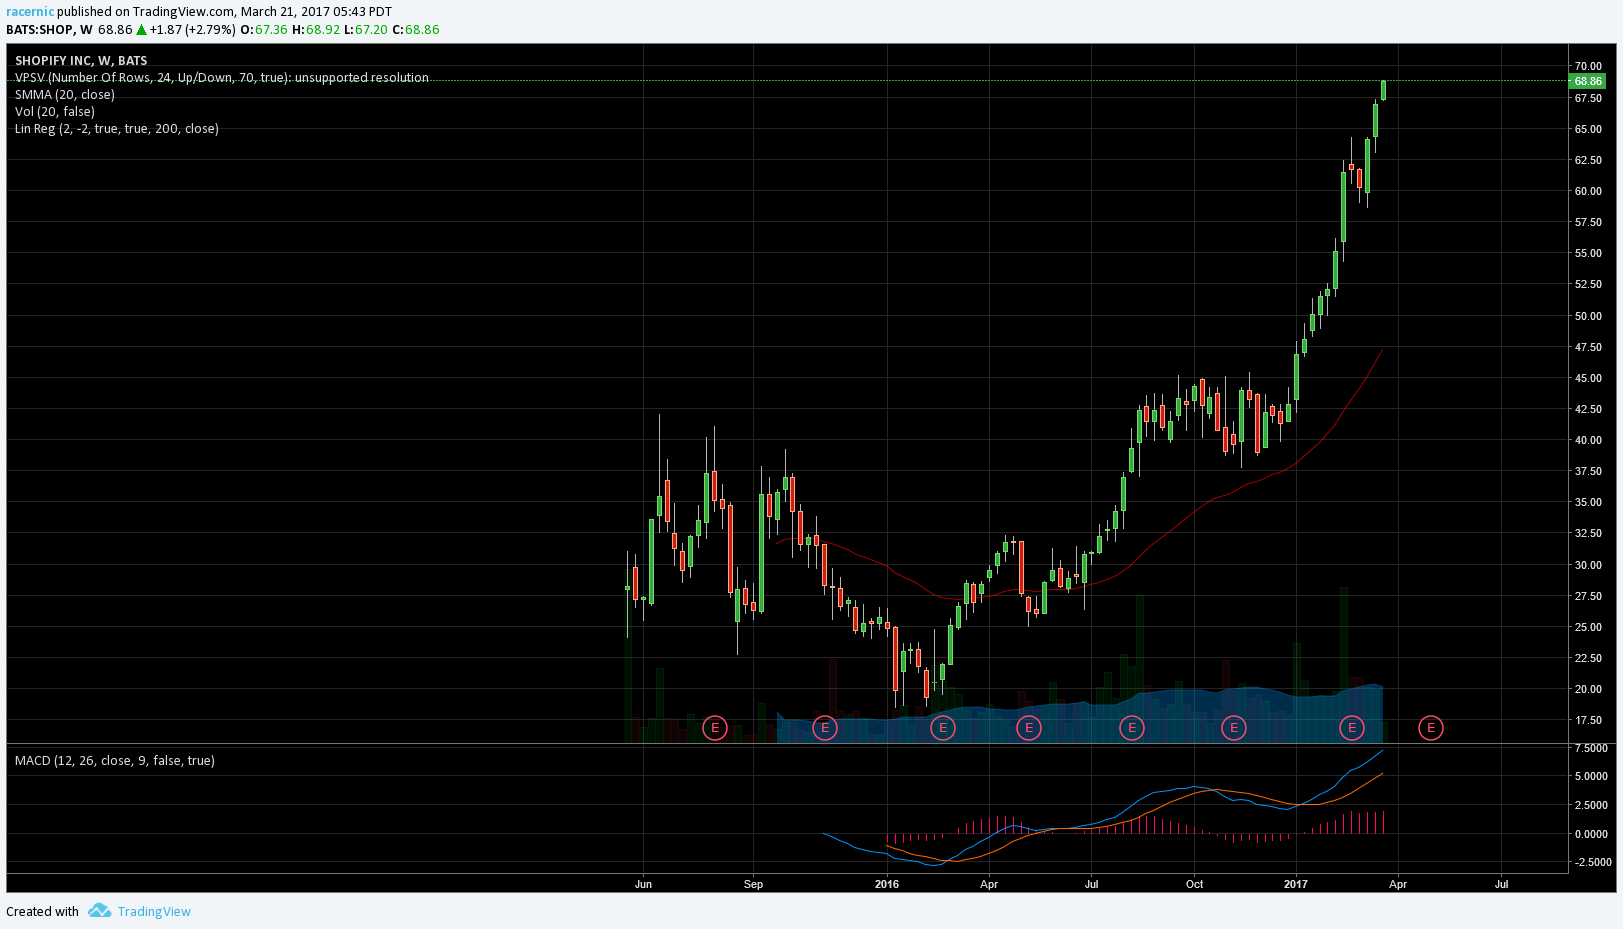Click the 50.00 price axis label
Screen dimensions: 1623x929
click(x=1588, y=316)
